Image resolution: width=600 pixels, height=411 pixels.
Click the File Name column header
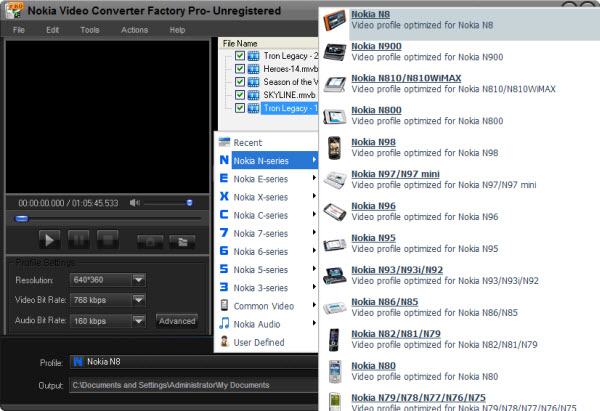(268, 43)
